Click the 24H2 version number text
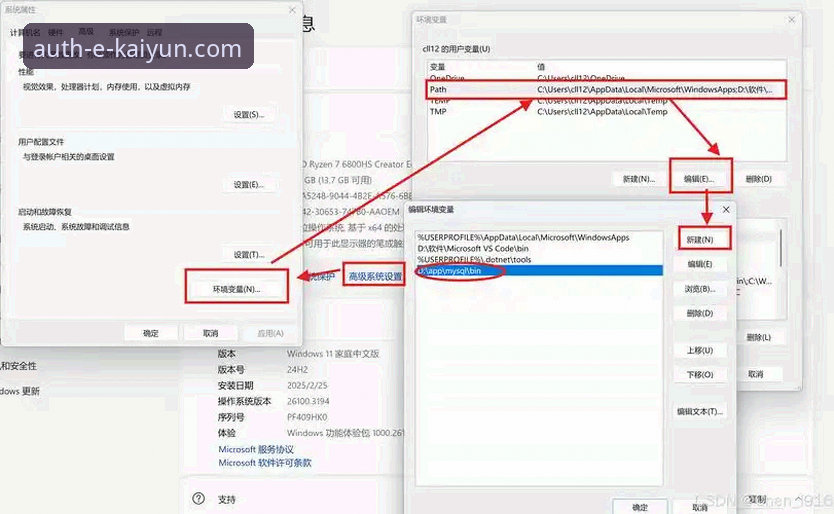The width and height of the screenshot is (834, 514). [297, 369]
